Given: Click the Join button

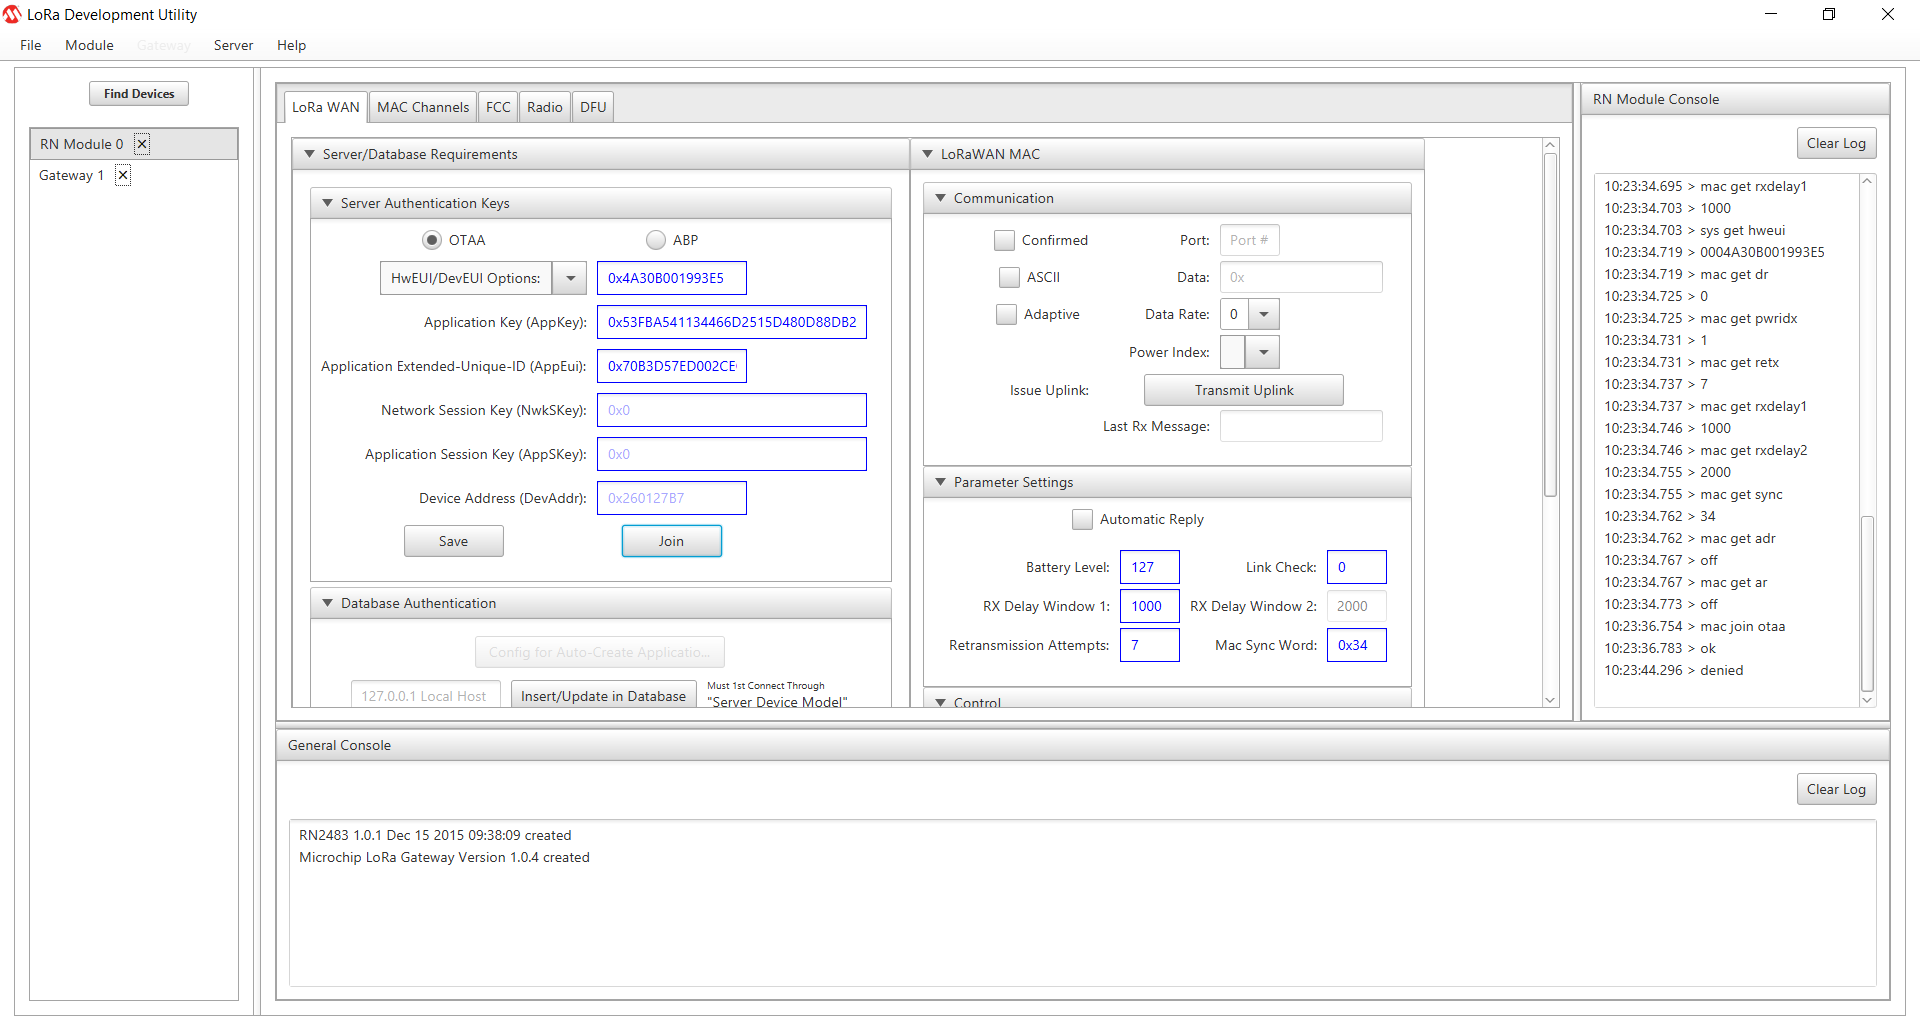Looking at the screenshot, I should (x=671, y=541).
